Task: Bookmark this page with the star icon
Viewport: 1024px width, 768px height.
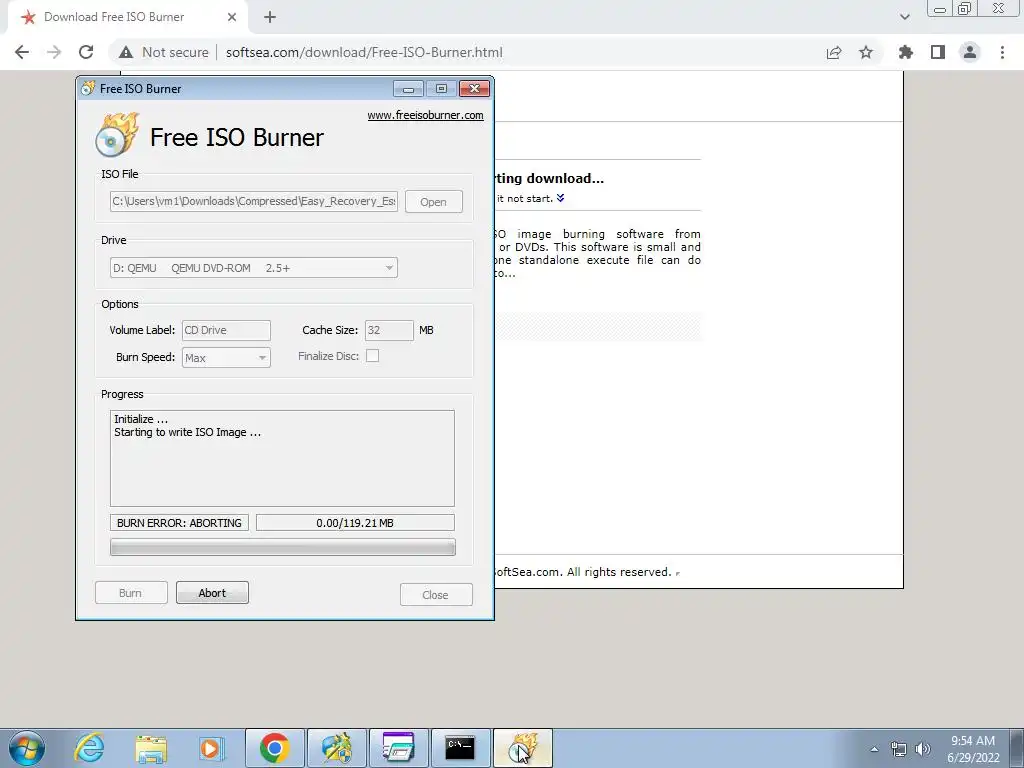Action: click(x=866, y=52)
